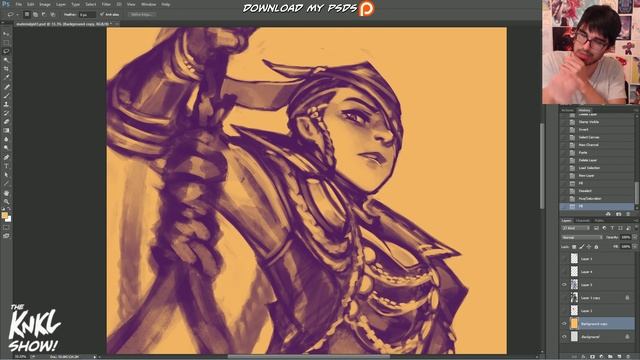Image resolution: width=640 pixels, height=360 pixels.
Task: Click Subtract from Selection mode icon
Action: [x=44, y=14]
